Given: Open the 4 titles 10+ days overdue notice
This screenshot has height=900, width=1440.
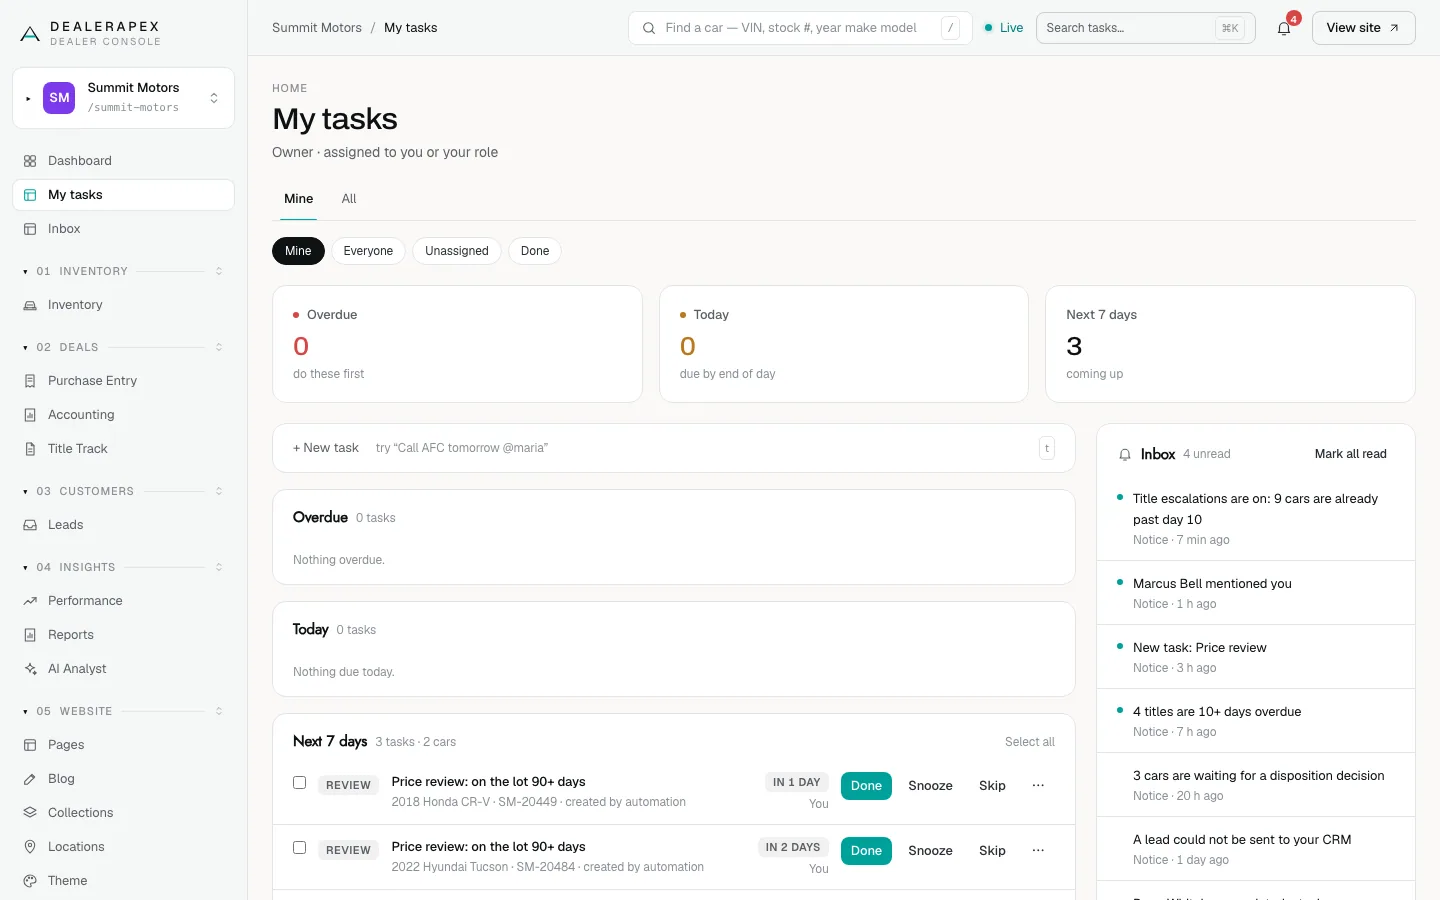Looking at the screenshot, I should 1256,721.
